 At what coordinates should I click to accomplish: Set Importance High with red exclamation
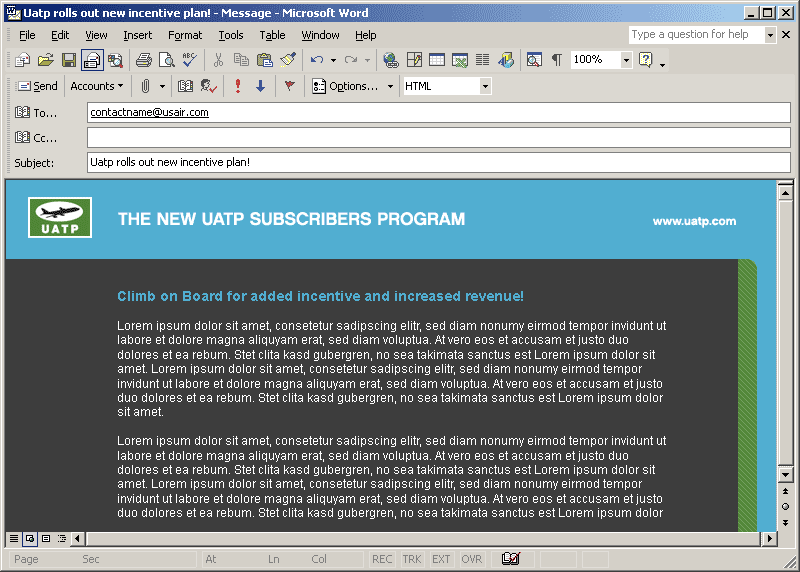(238, 86)
